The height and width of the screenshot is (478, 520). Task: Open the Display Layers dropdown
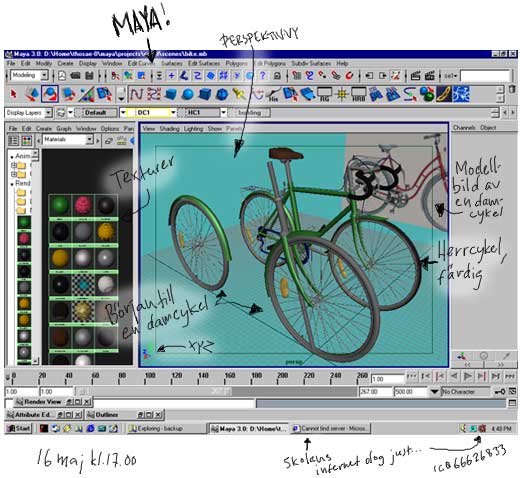pos(48,113)
